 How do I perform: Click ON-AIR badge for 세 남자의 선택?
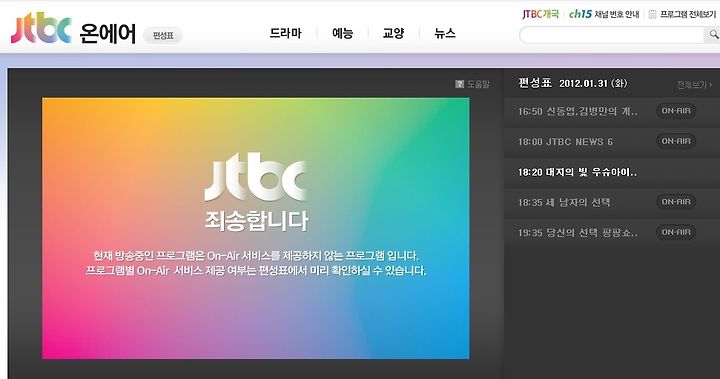[x=676, y=202]
